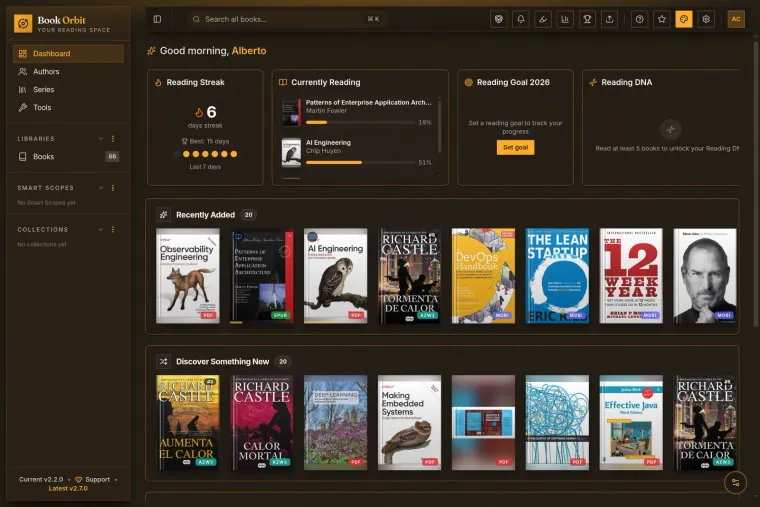
Task: Open the theme palette icon
Action: [684, 19]
